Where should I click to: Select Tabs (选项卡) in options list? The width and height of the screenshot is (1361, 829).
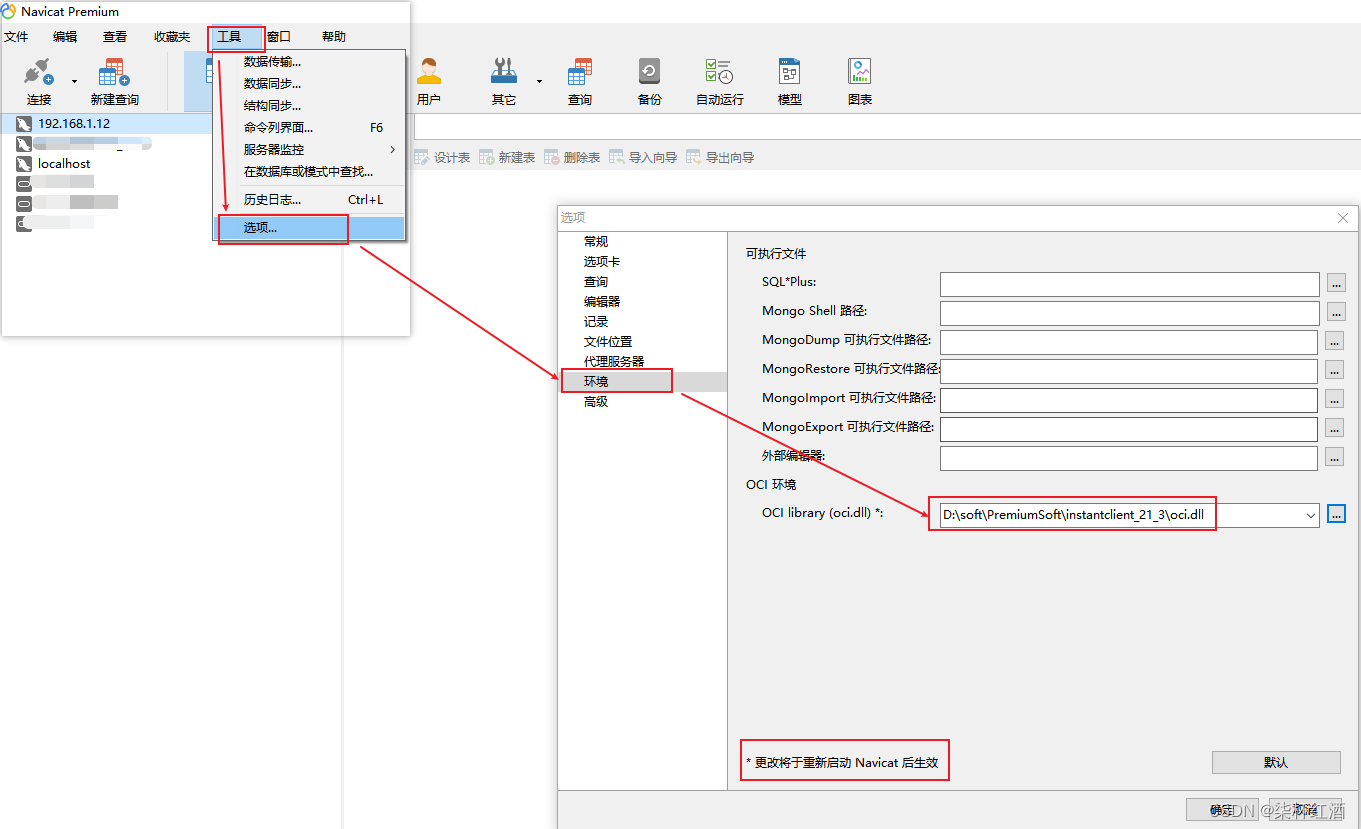(x=602, y=262)
